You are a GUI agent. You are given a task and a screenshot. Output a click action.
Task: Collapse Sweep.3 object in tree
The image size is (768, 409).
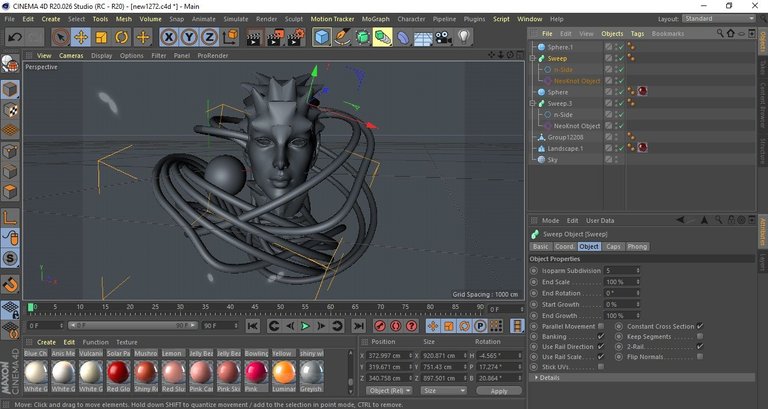532,103
